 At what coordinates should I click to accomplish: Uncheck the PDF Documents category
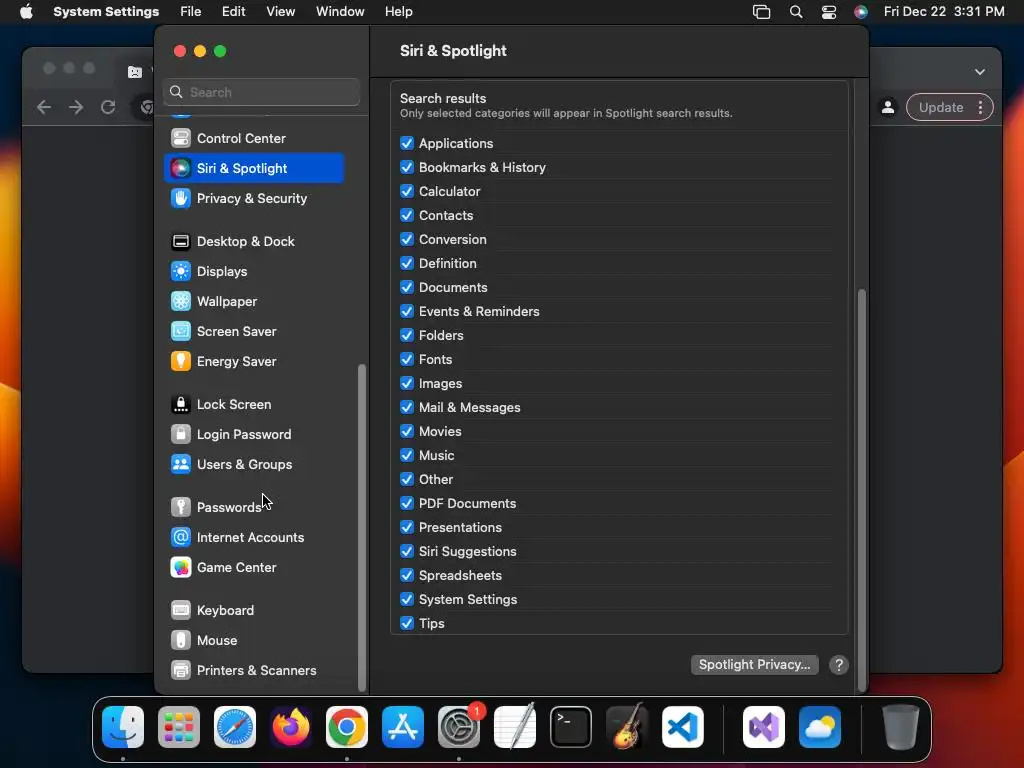coord(407,504)
